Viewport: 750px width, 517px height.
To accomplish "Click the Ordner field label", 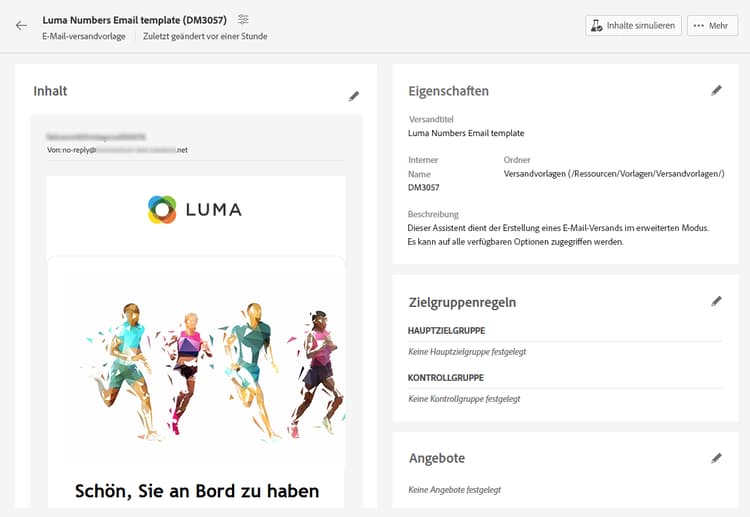I will tap(517, 160).
